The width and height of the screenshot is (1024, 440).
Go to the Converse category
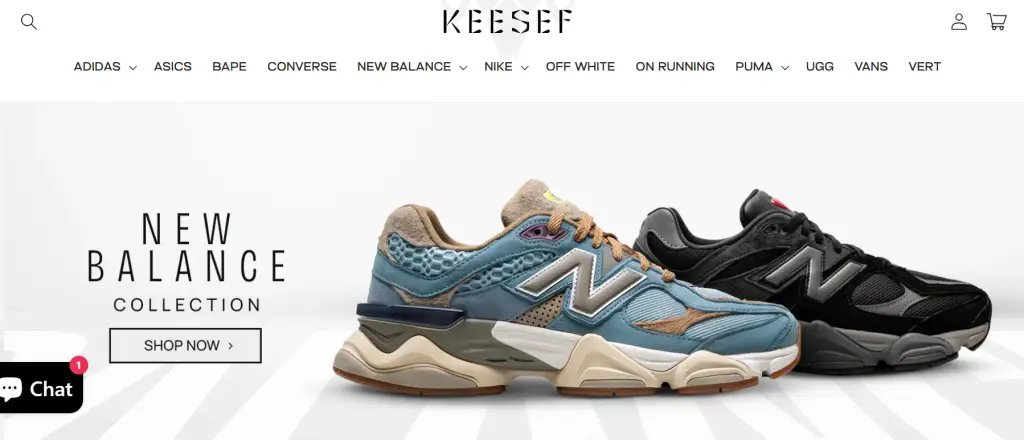click(x=302, y=67)
